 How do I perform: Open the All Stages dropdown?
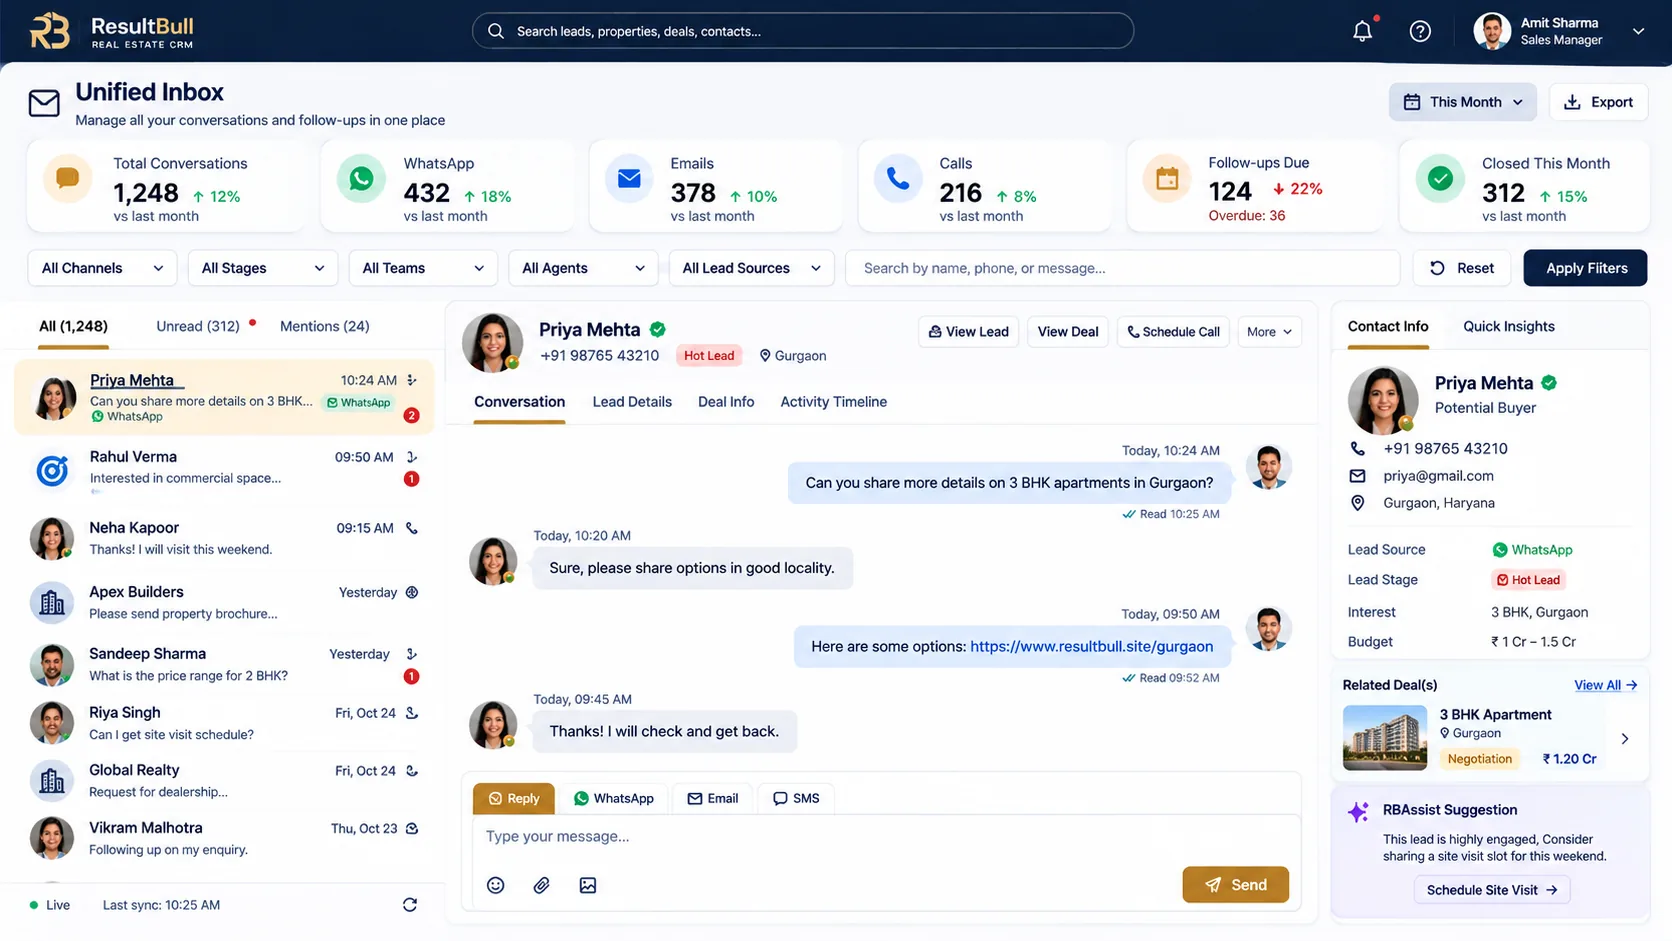262,268
